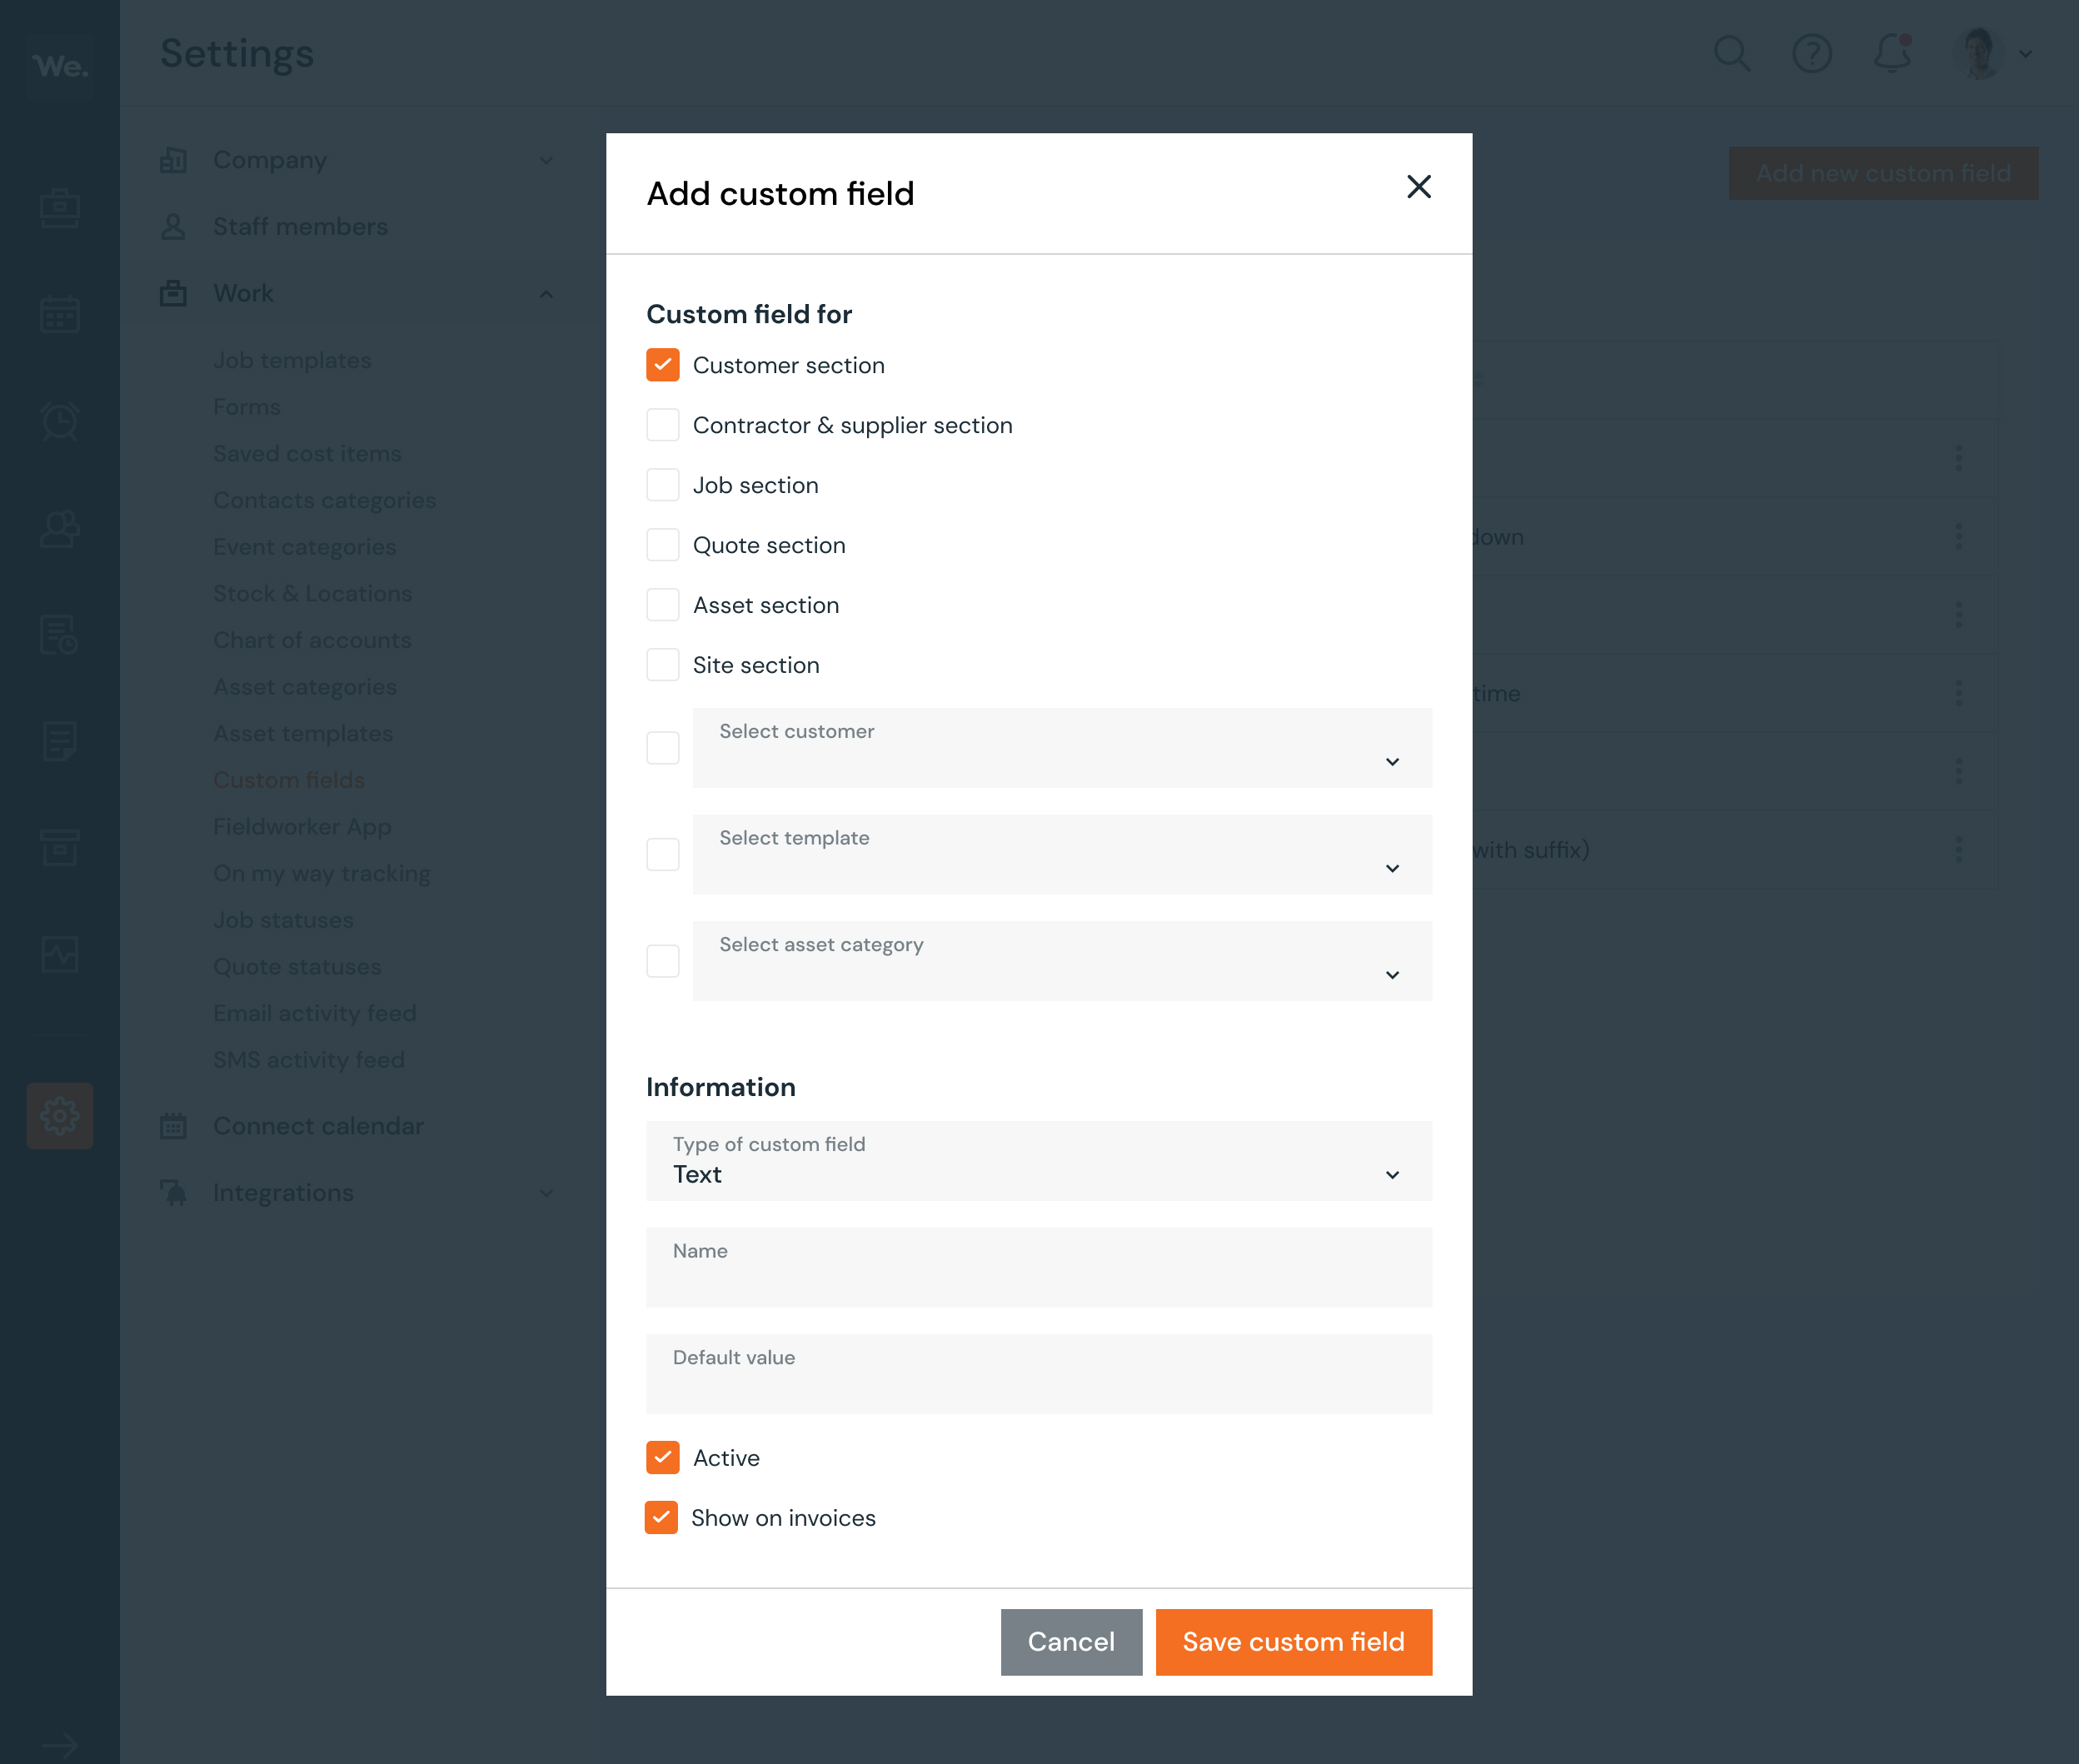Toggle the Customer section checkbox
The width and height of the screenshot is (2079, 1764).
coord(661,364)
